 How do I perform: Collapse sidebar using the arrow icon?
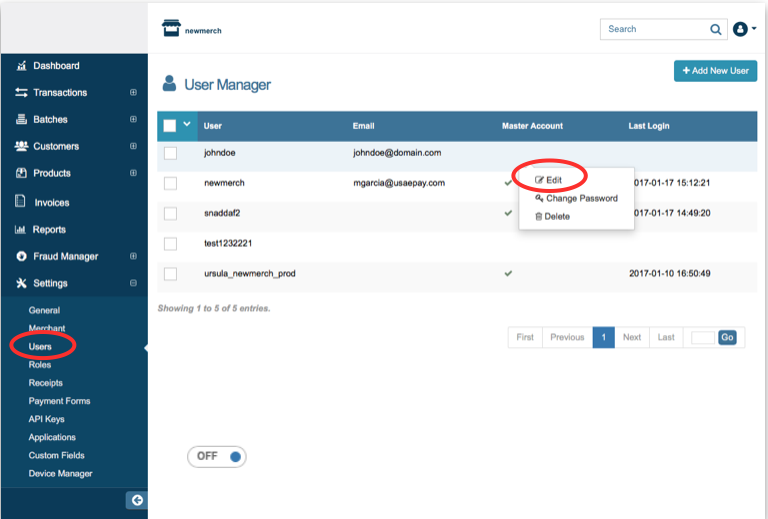pos(138,500)
